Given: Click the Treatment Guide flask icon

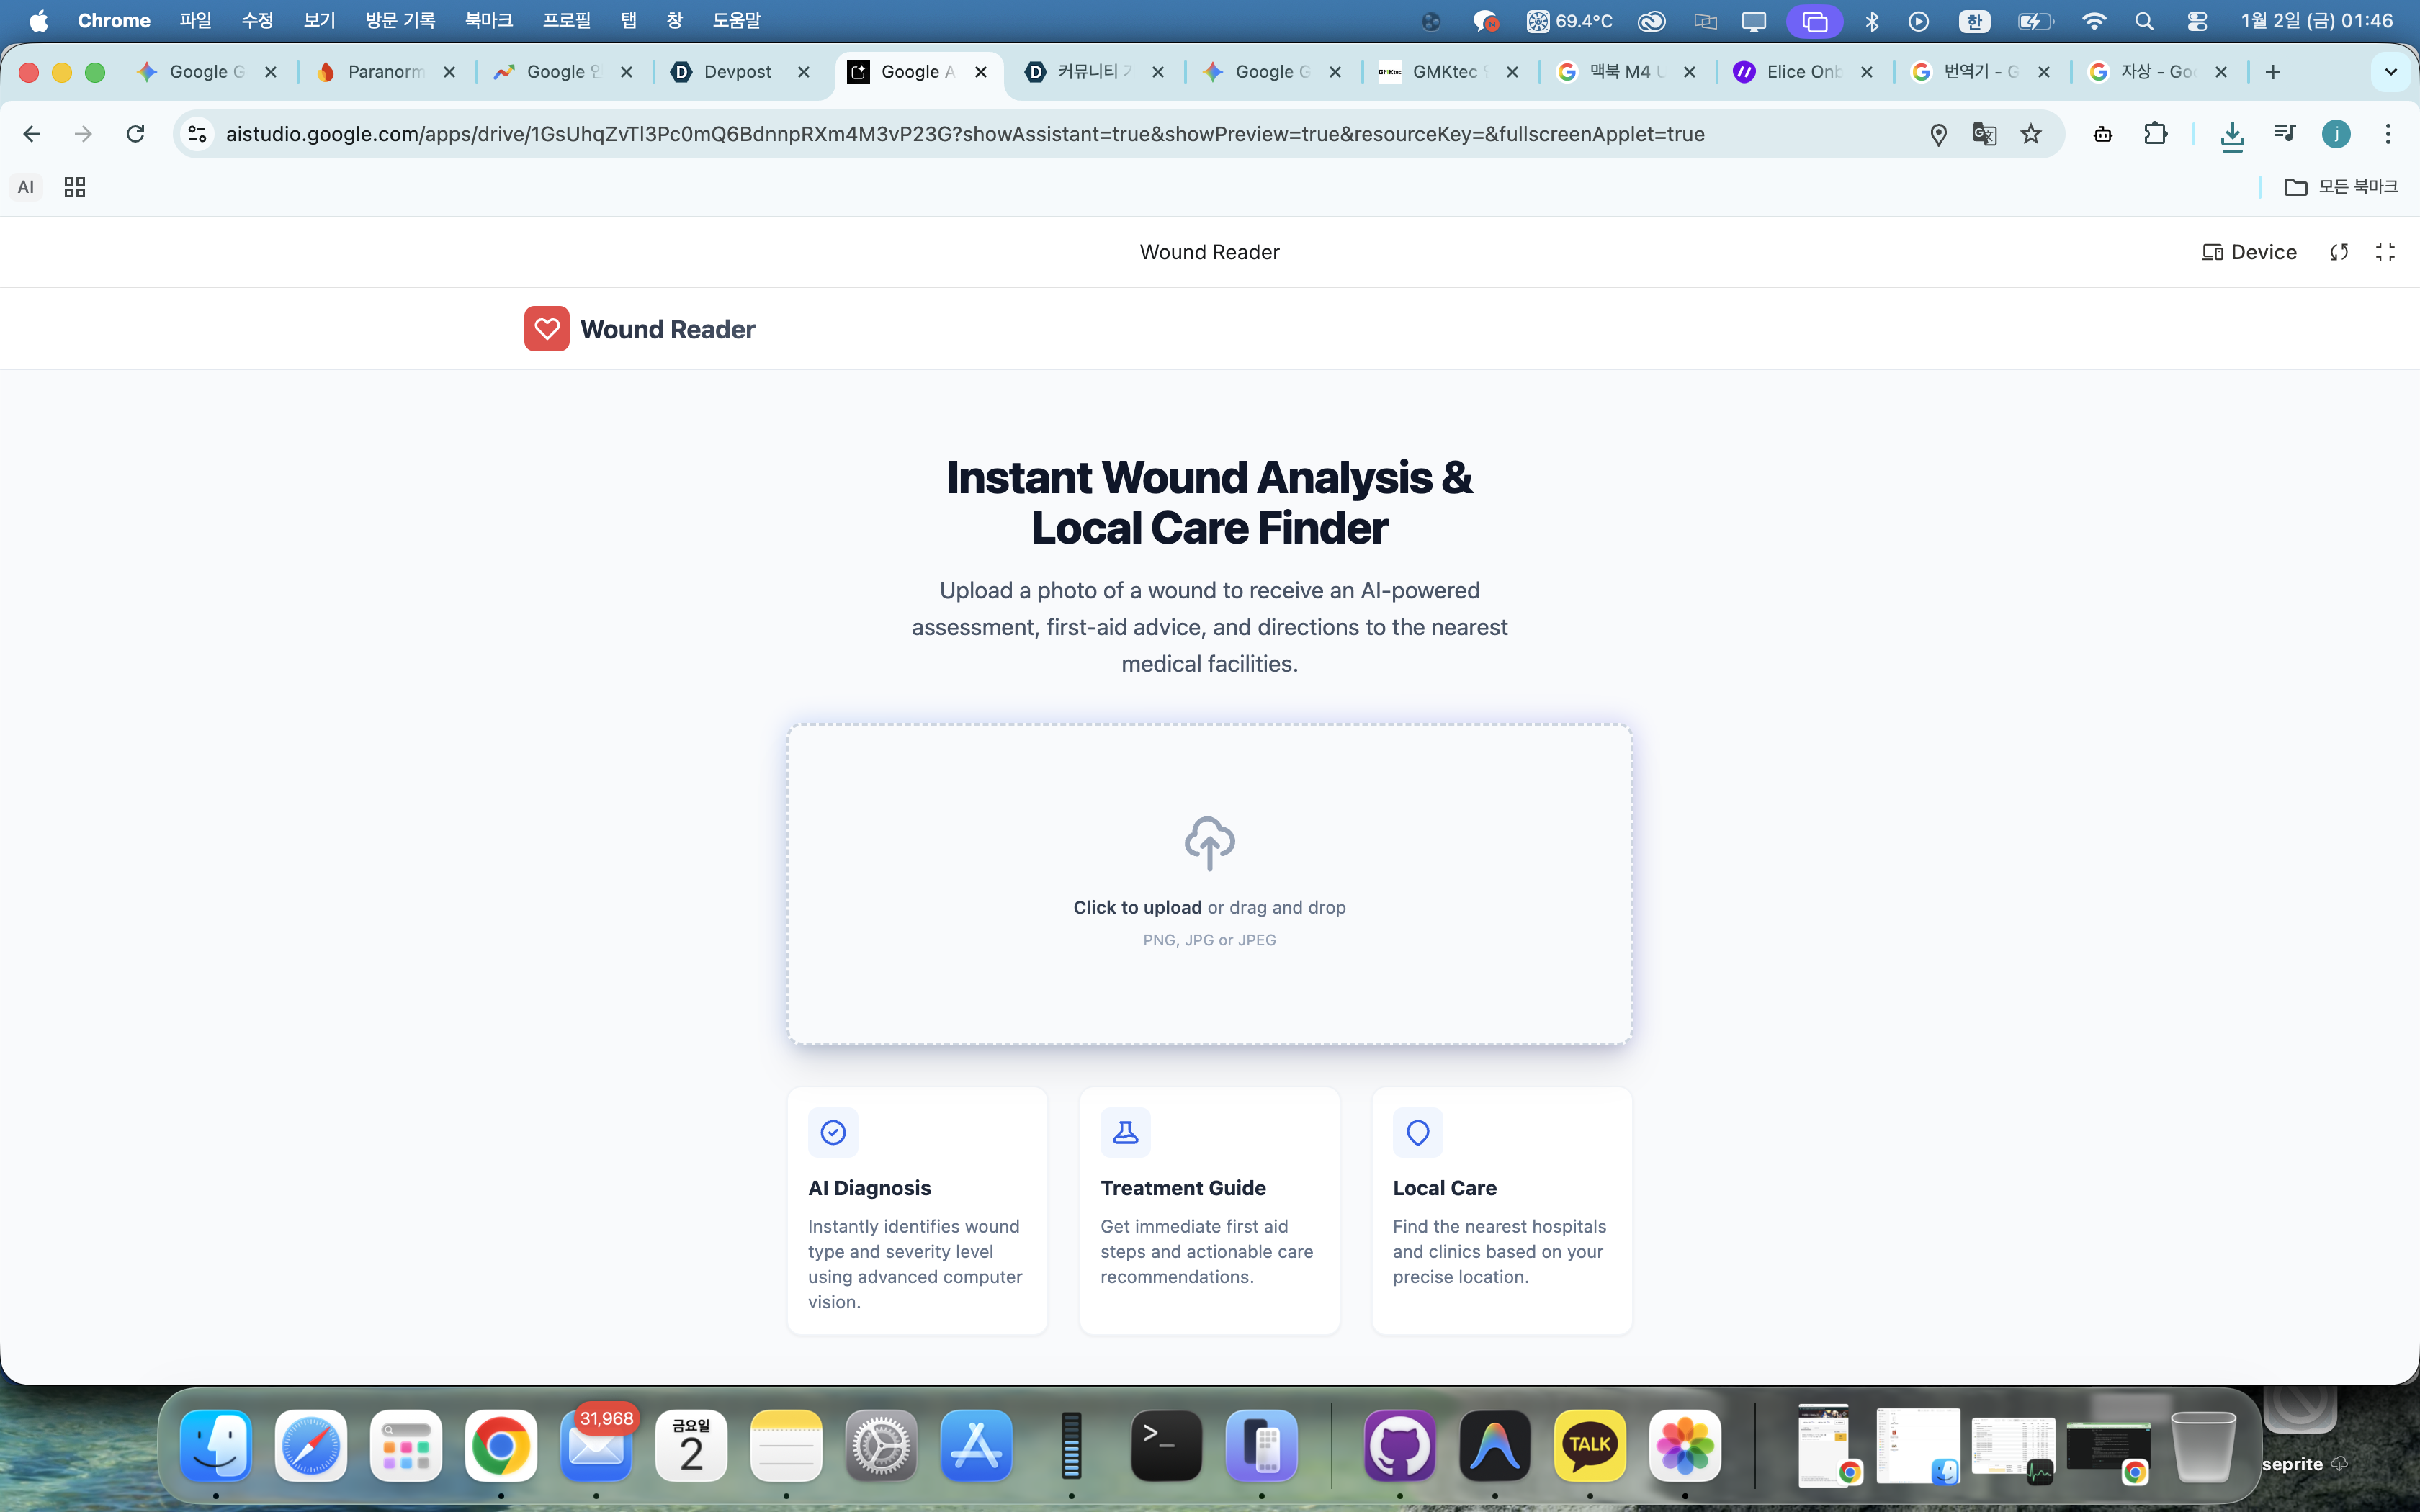Looking at the screenshot, I should [x=1125, y=1132].
